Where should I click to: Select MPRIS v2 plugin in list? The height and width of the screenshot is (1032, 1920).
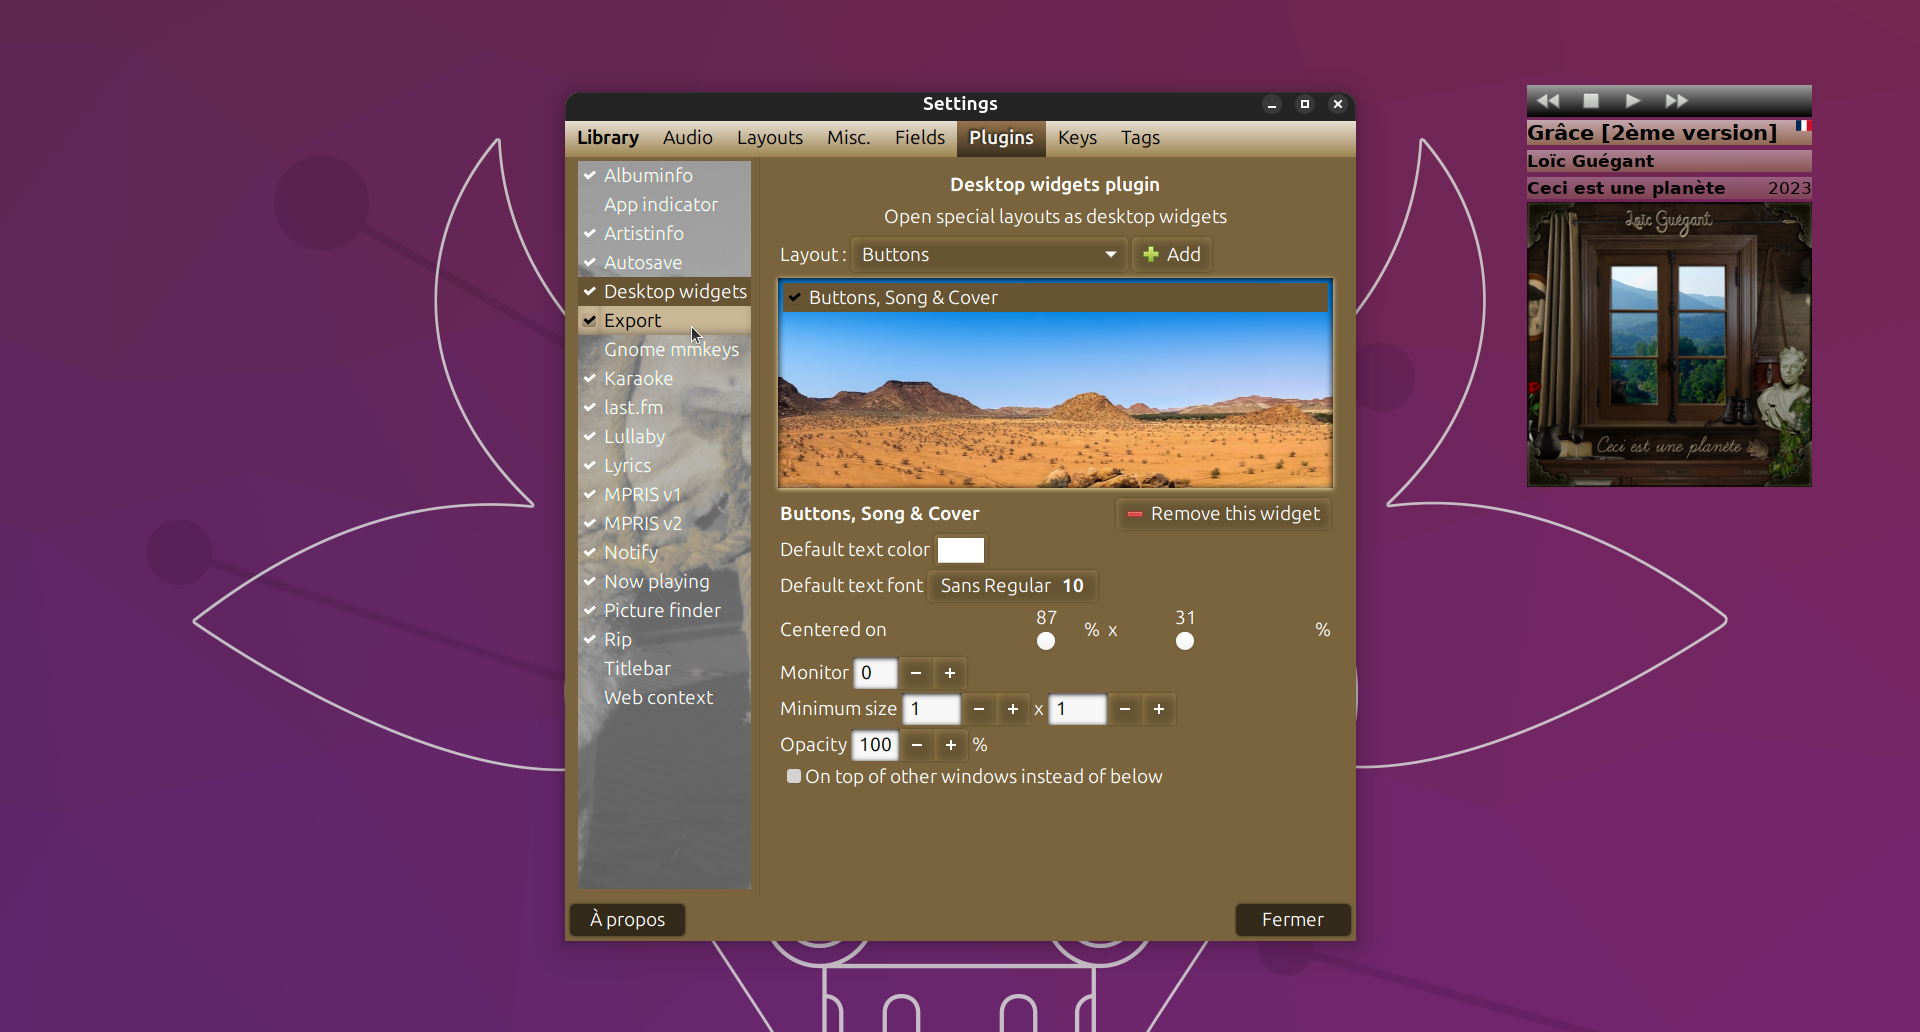point(665,523)
